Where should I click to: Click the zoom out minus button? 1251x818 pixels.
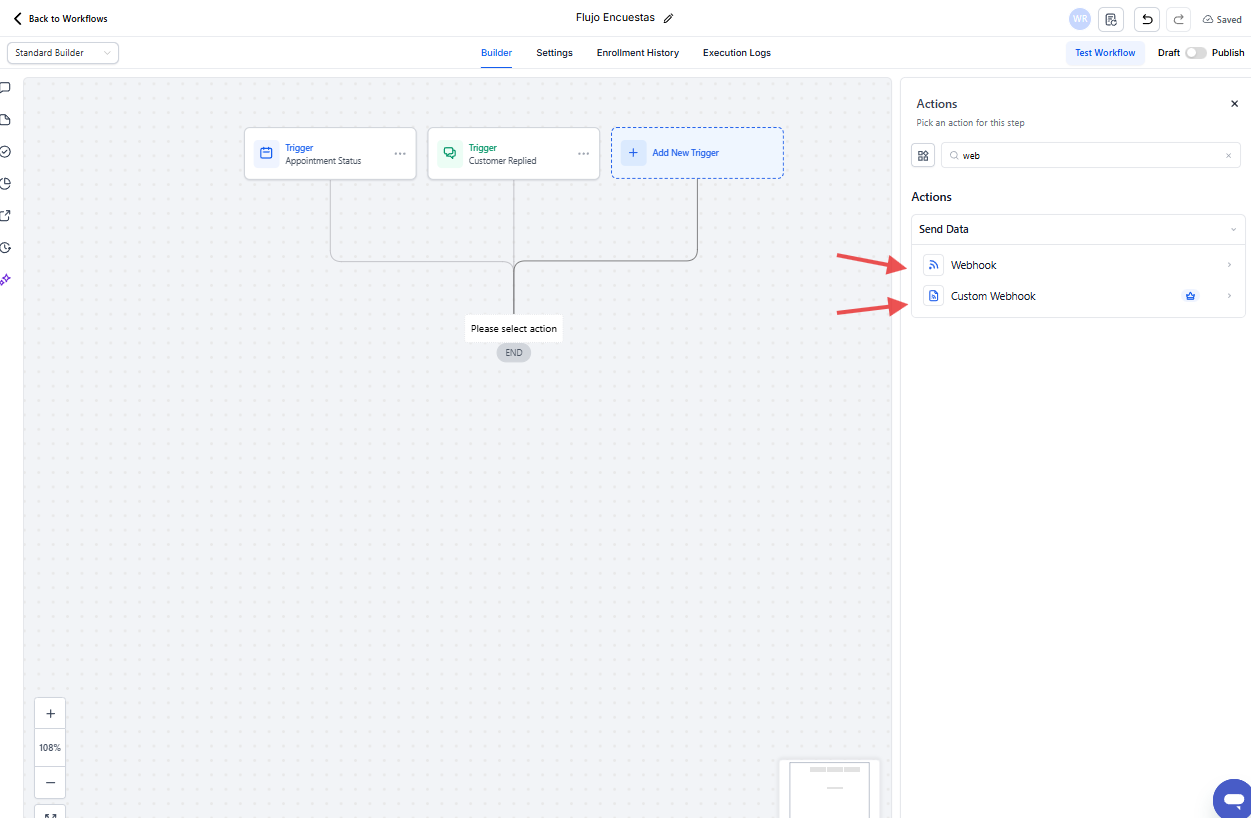click(x=50, y=782)
